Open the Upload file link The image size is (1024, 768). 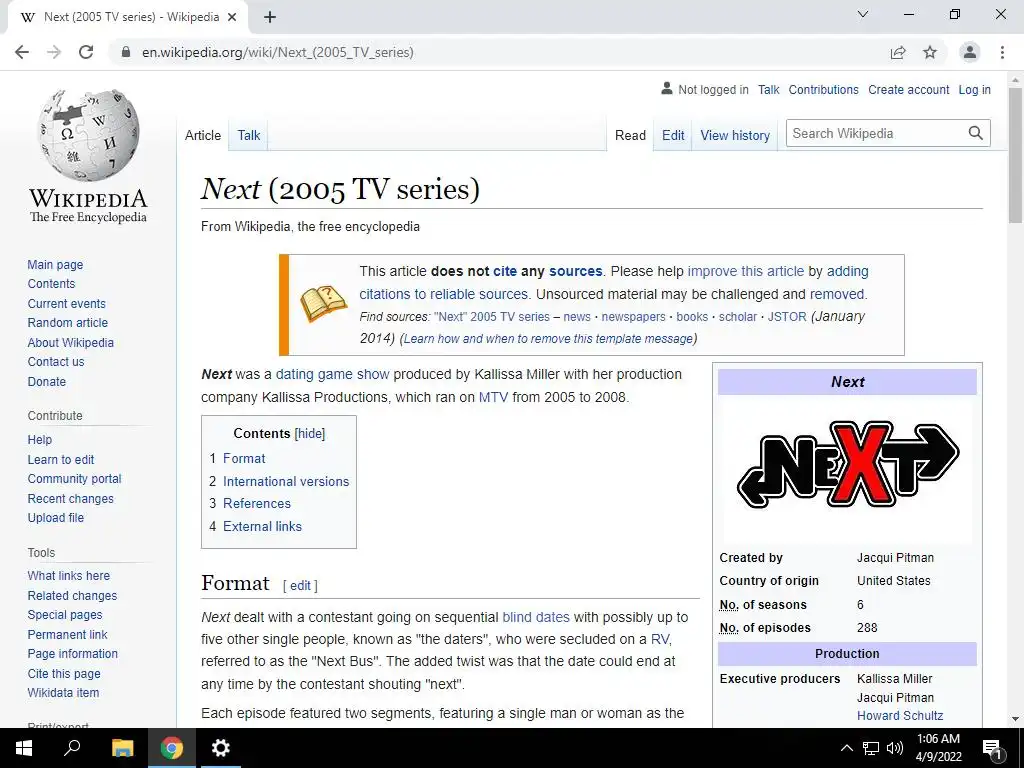point(56,517)
